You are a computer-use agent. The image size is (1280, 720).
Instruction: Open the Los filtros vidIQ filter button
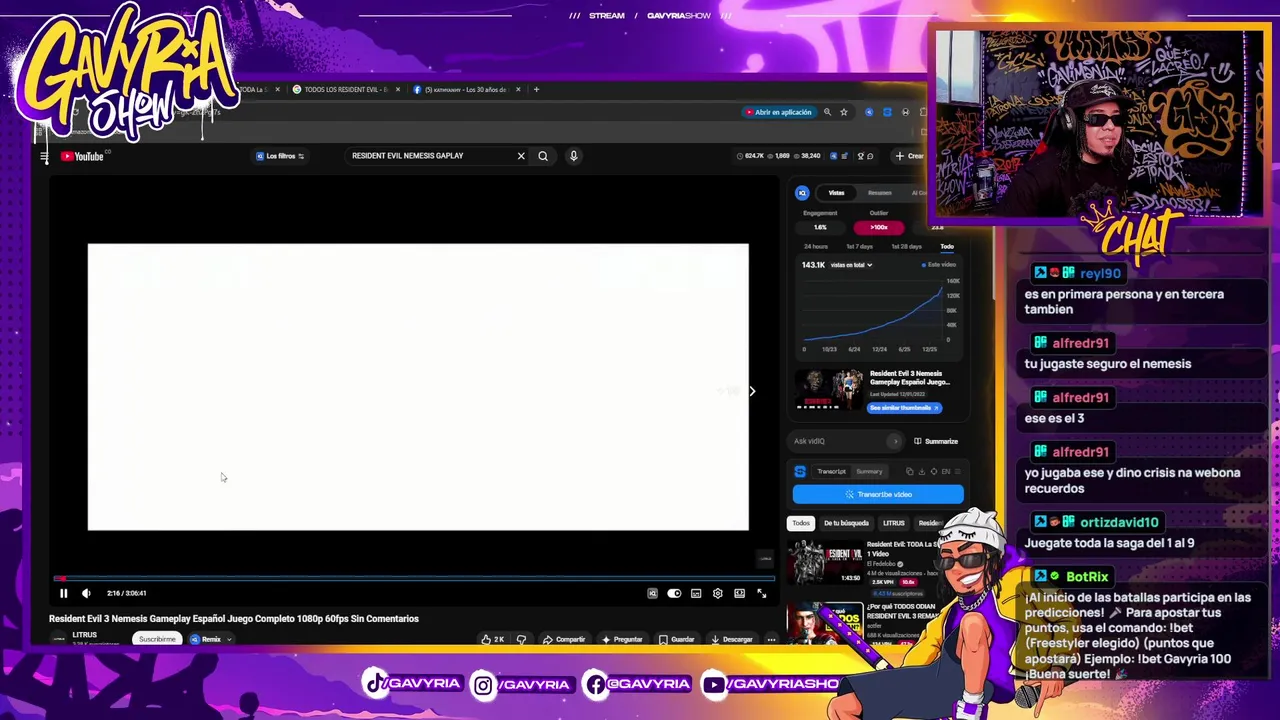coord(280,156)
